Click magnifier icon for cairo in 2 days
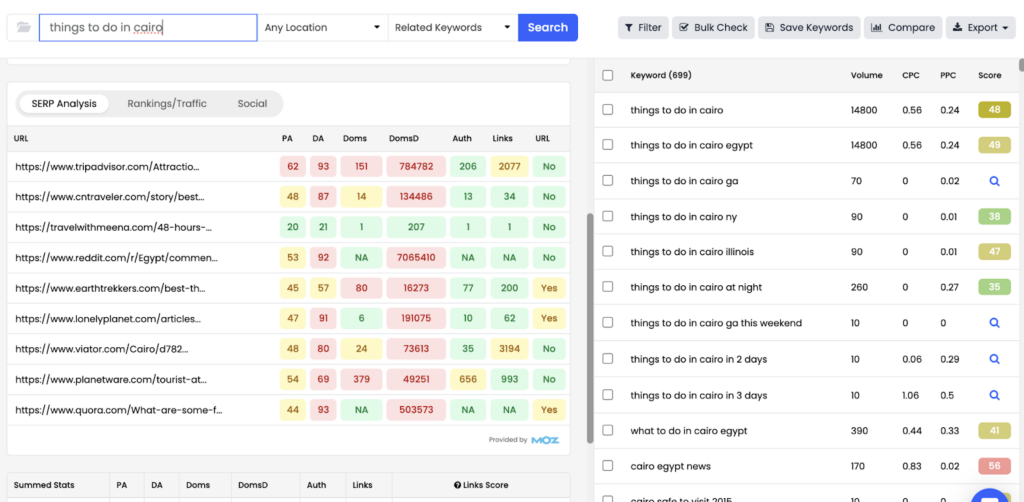The width and height of the screenshot is (1024, 502). pos(995,359)
